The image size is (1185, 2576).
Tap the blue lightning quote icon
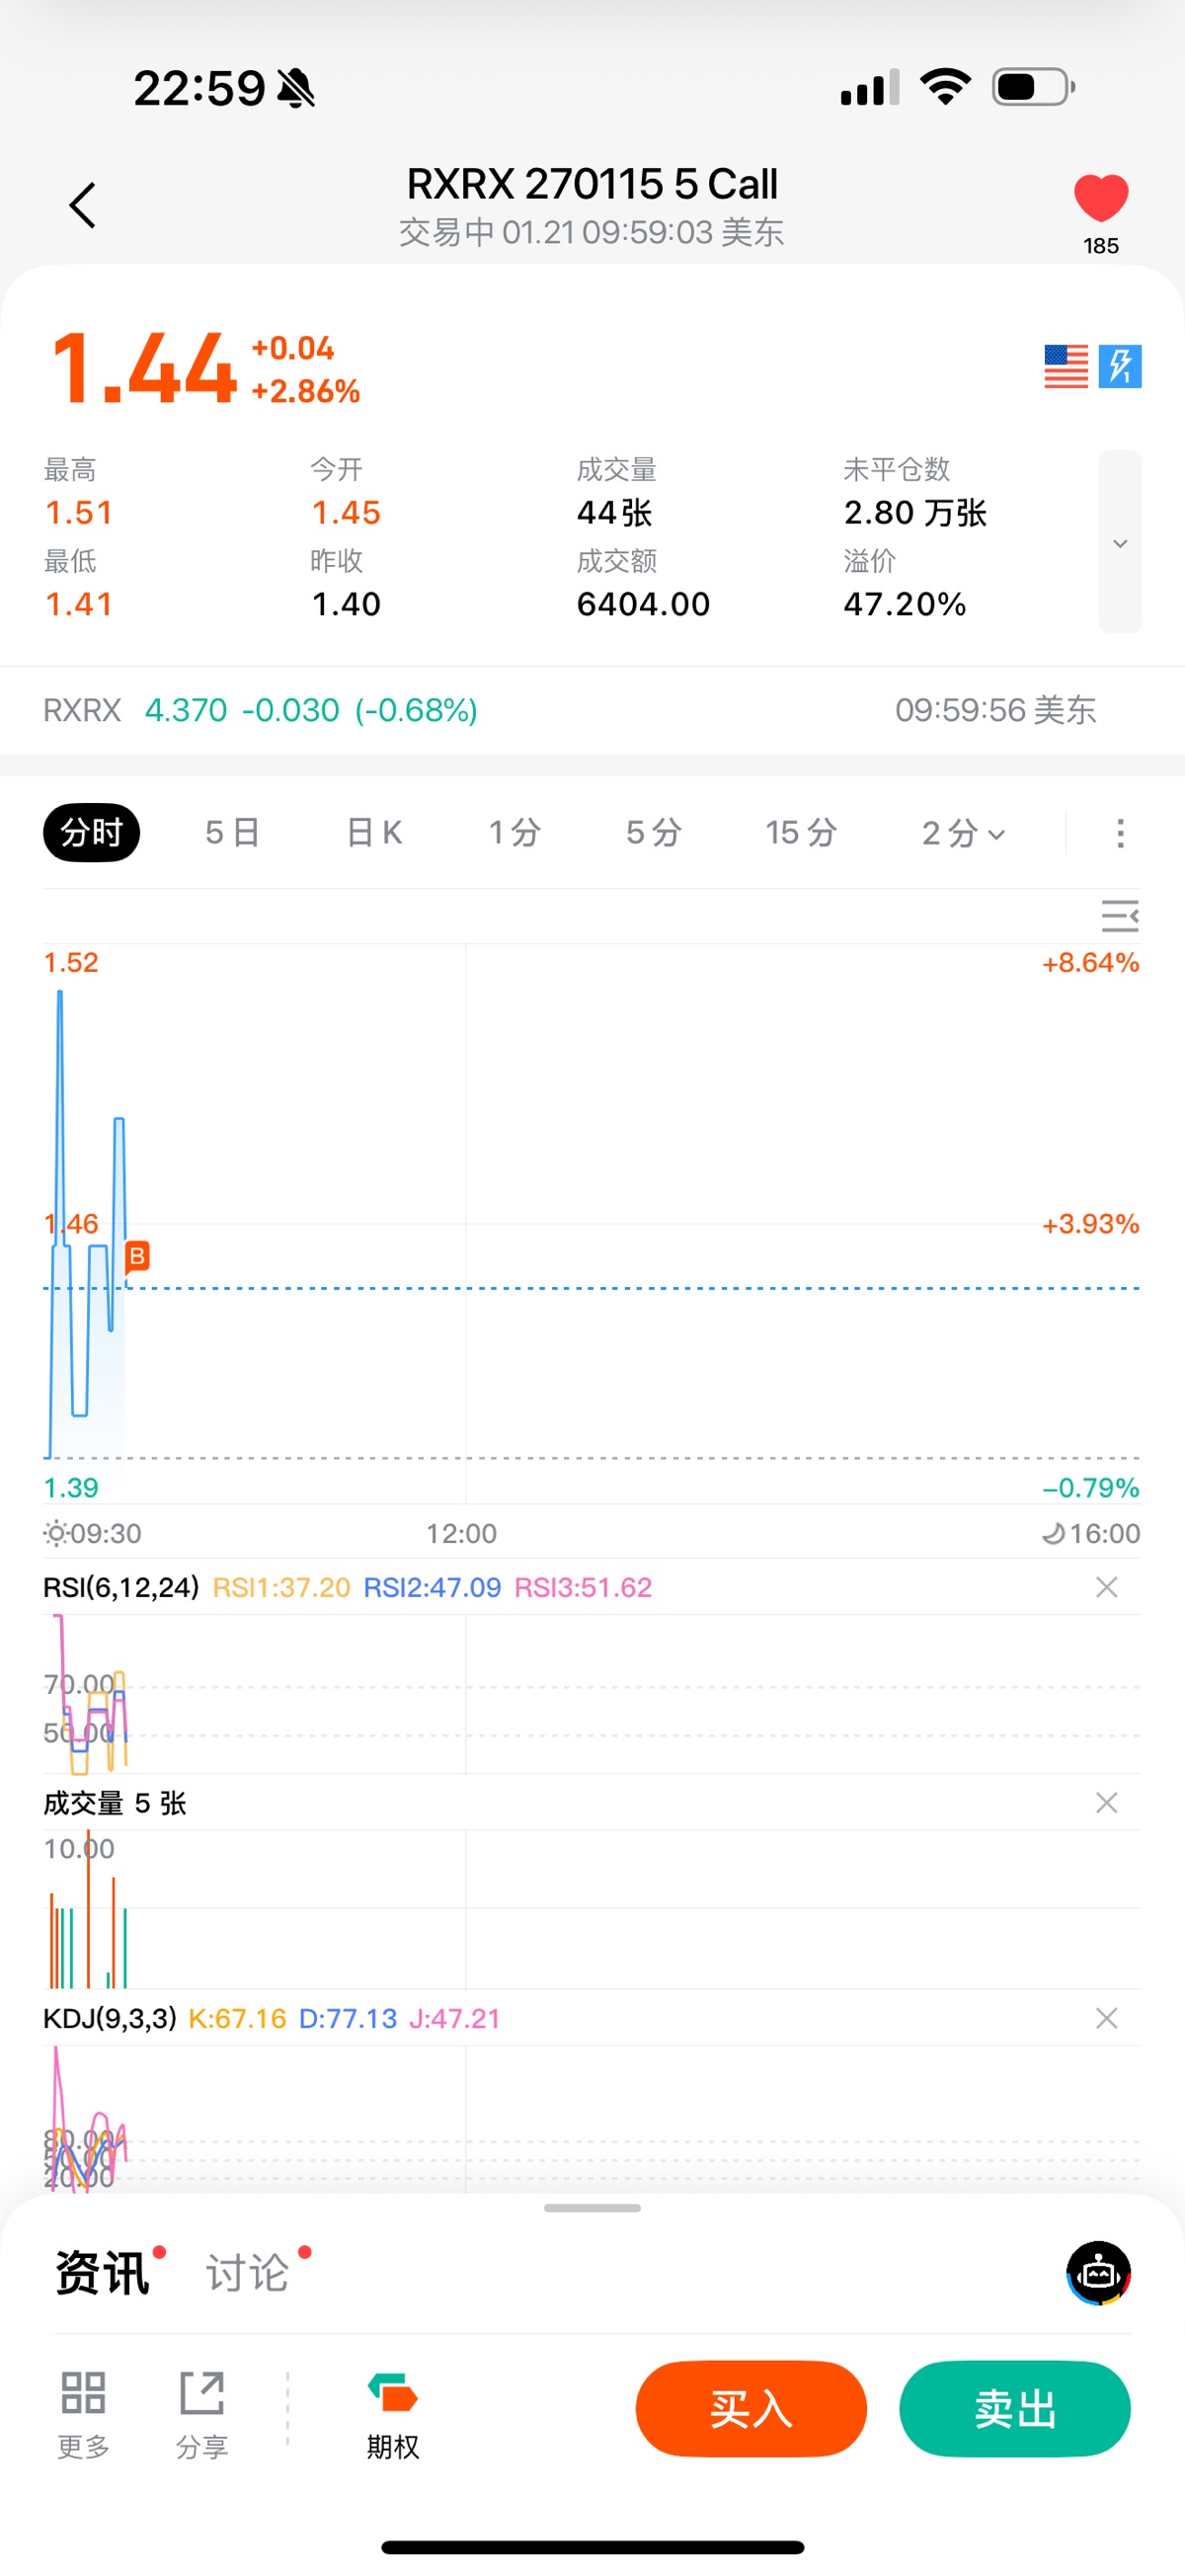1120,366
